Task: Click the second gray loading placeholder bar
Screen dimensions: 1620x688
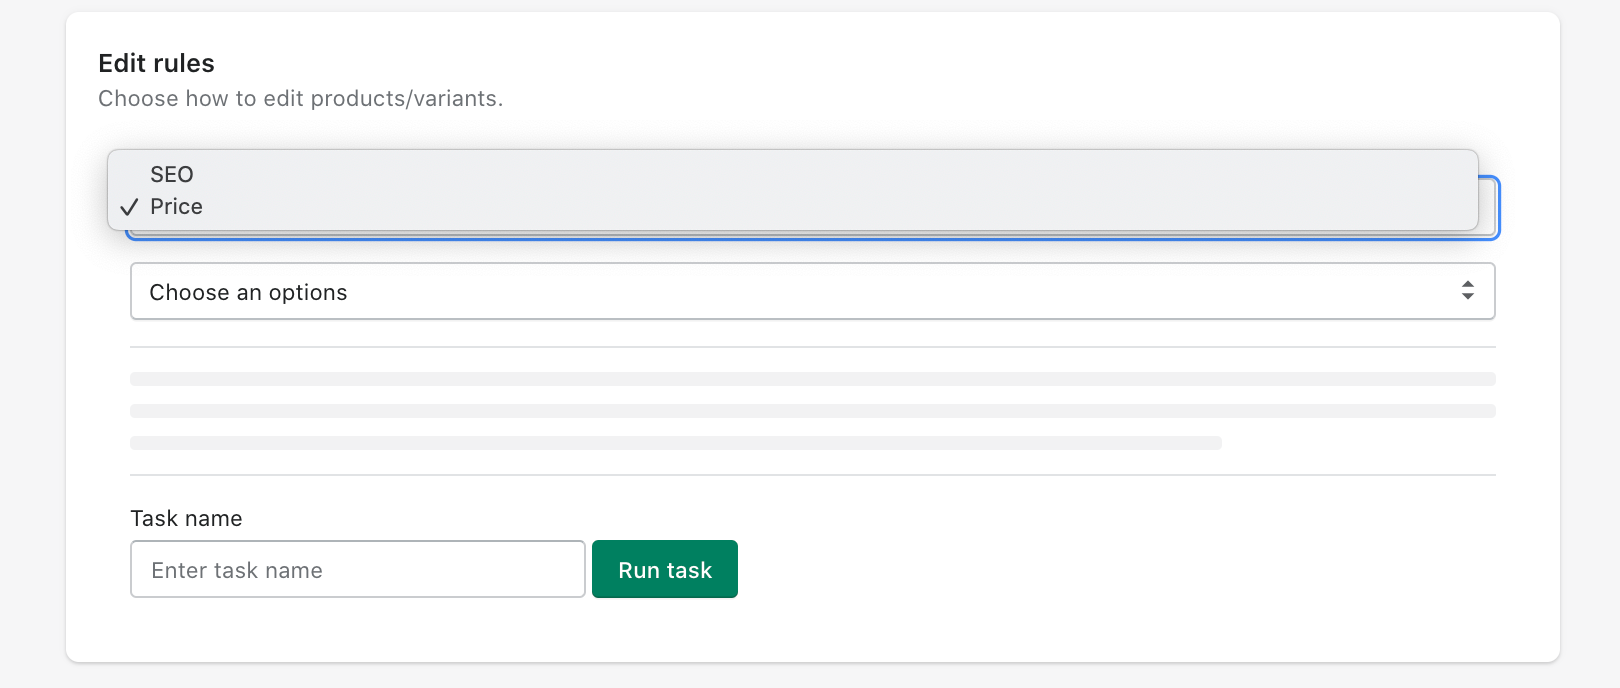Action: (812, 410)
